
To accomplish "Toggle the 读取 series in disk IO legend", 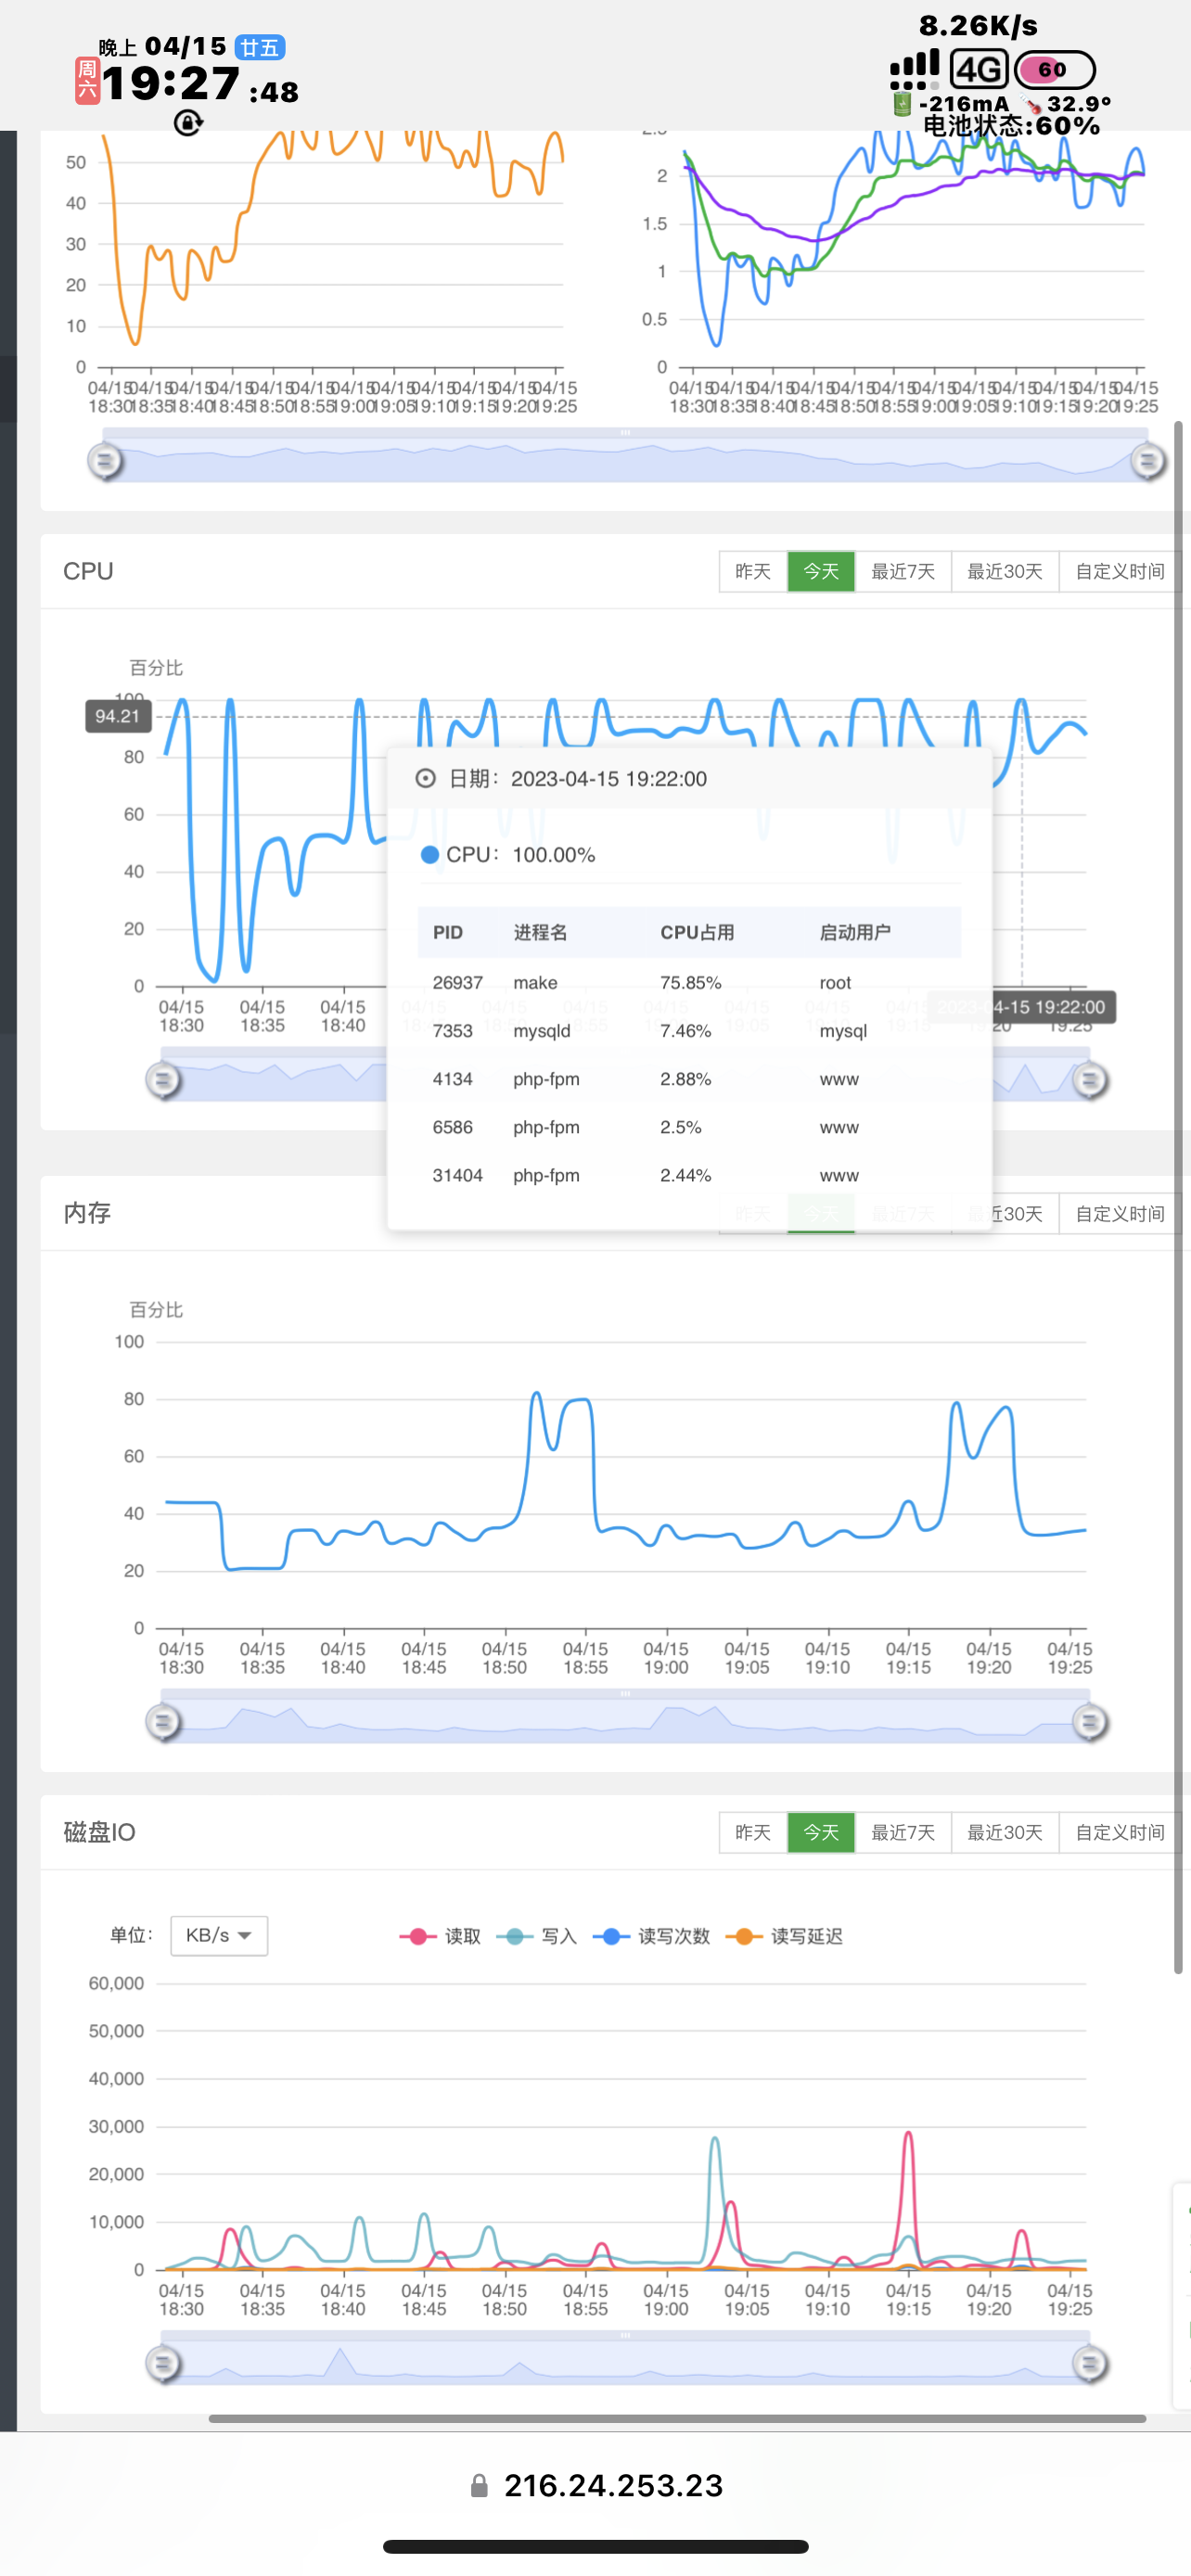I will click(440, 1936).
